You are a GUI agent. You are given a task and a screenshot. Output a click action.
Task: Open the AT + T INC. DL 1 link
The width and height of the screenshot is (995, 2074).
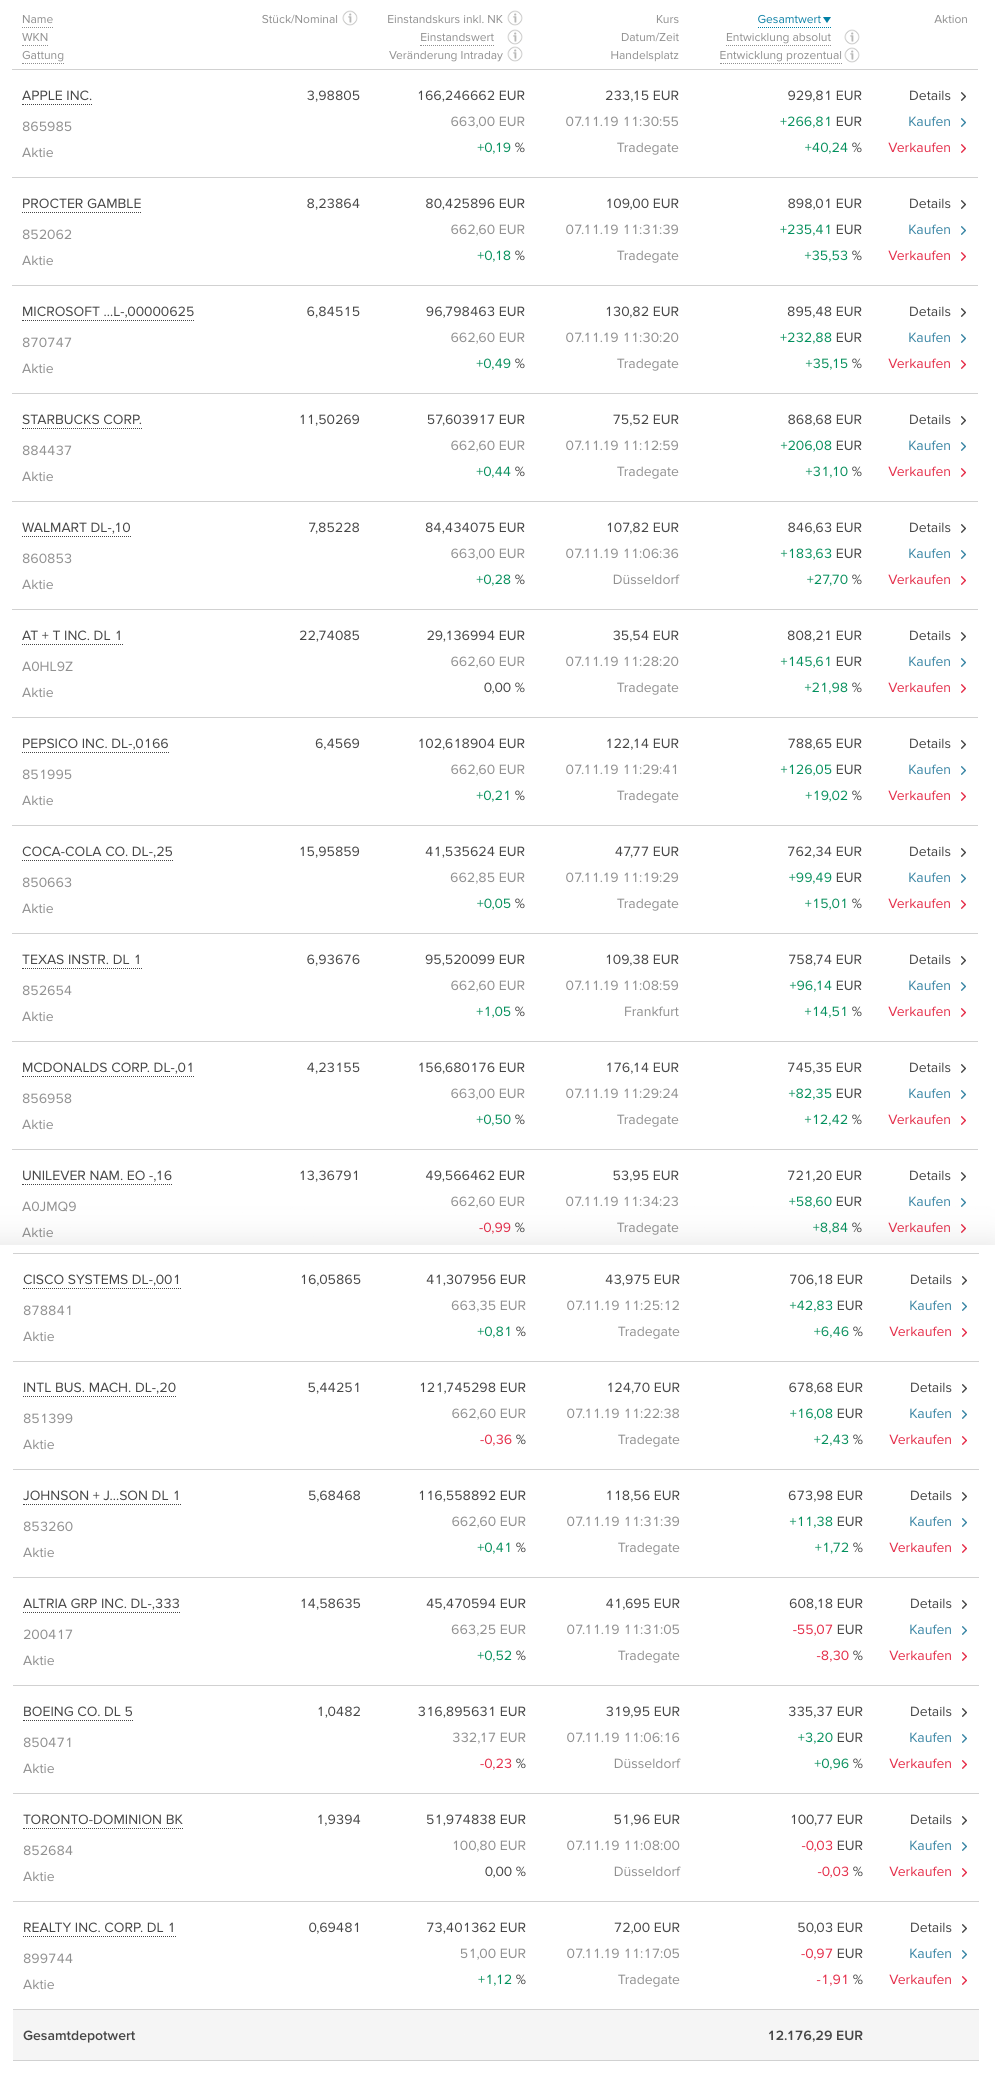72,636
